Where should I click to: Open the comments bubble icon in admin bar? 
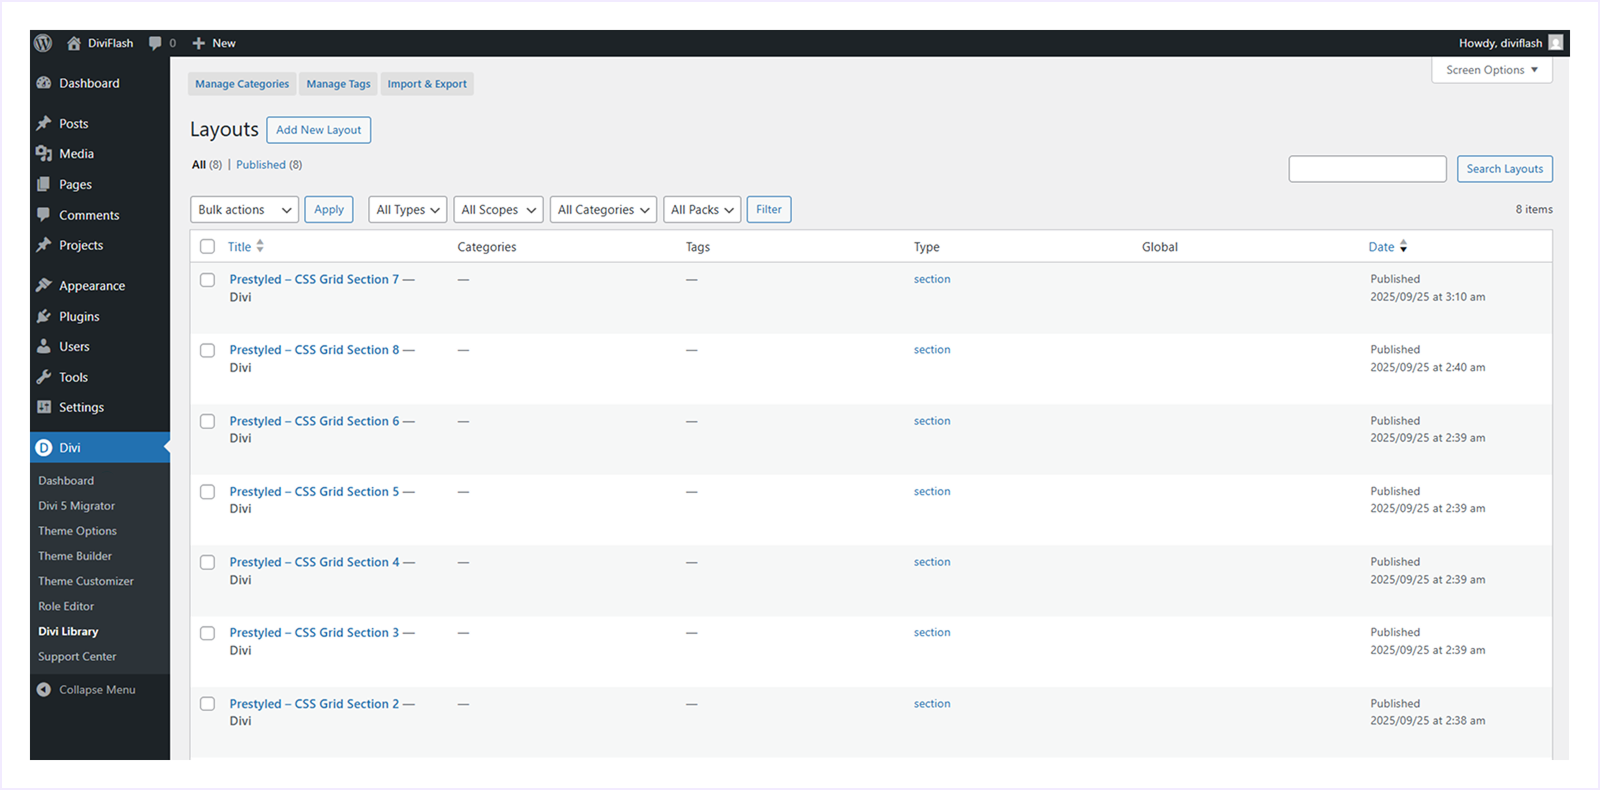155,43
